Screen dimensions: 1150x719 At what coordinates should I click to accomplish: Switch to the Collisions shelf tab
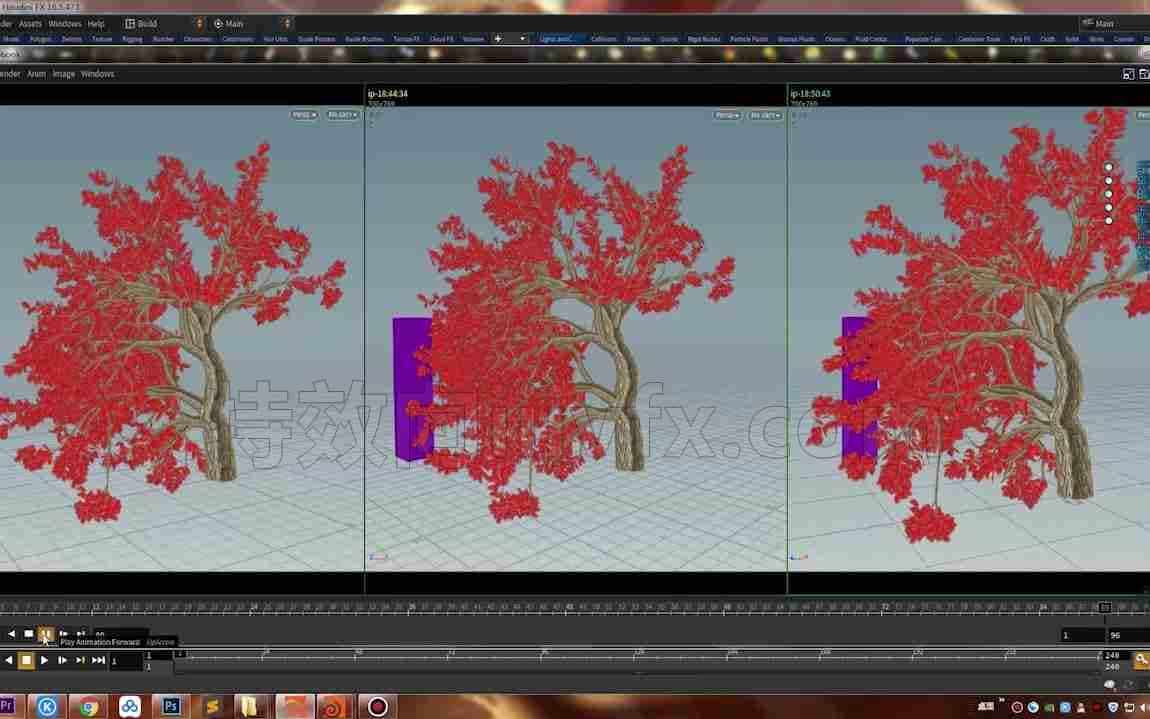pos(604,39)
